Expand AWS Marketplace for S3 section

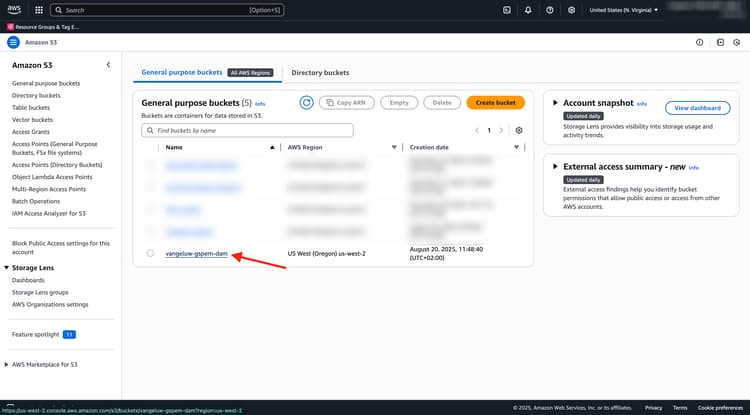coord(6,364)
